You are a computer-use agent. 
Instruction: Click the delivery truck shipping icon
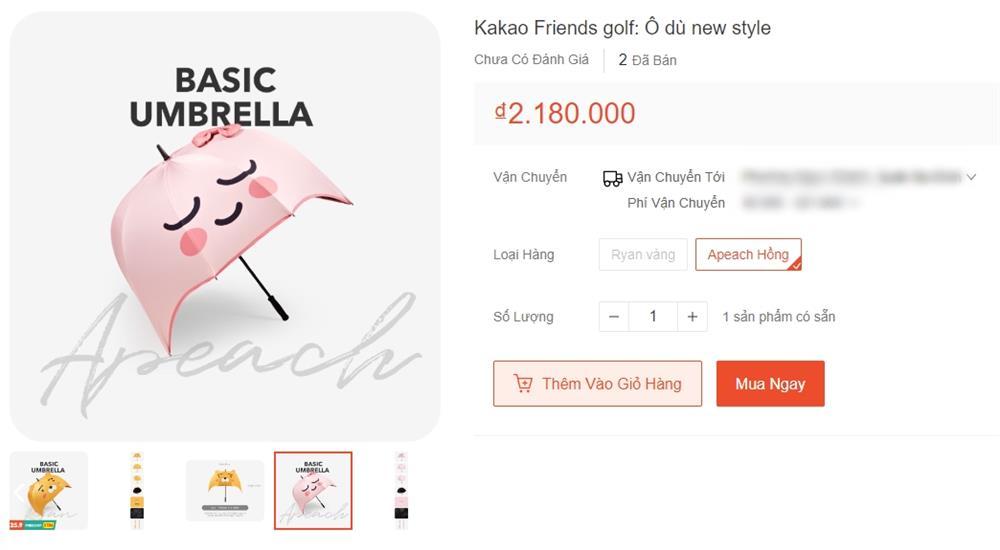point(612,178)
